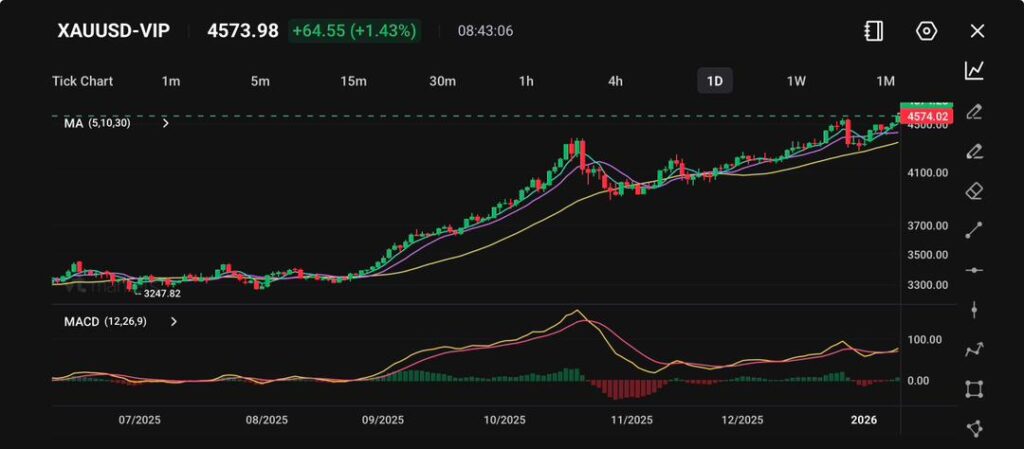Select the triangle polygon drawing tool

click(x=974, y=428)
